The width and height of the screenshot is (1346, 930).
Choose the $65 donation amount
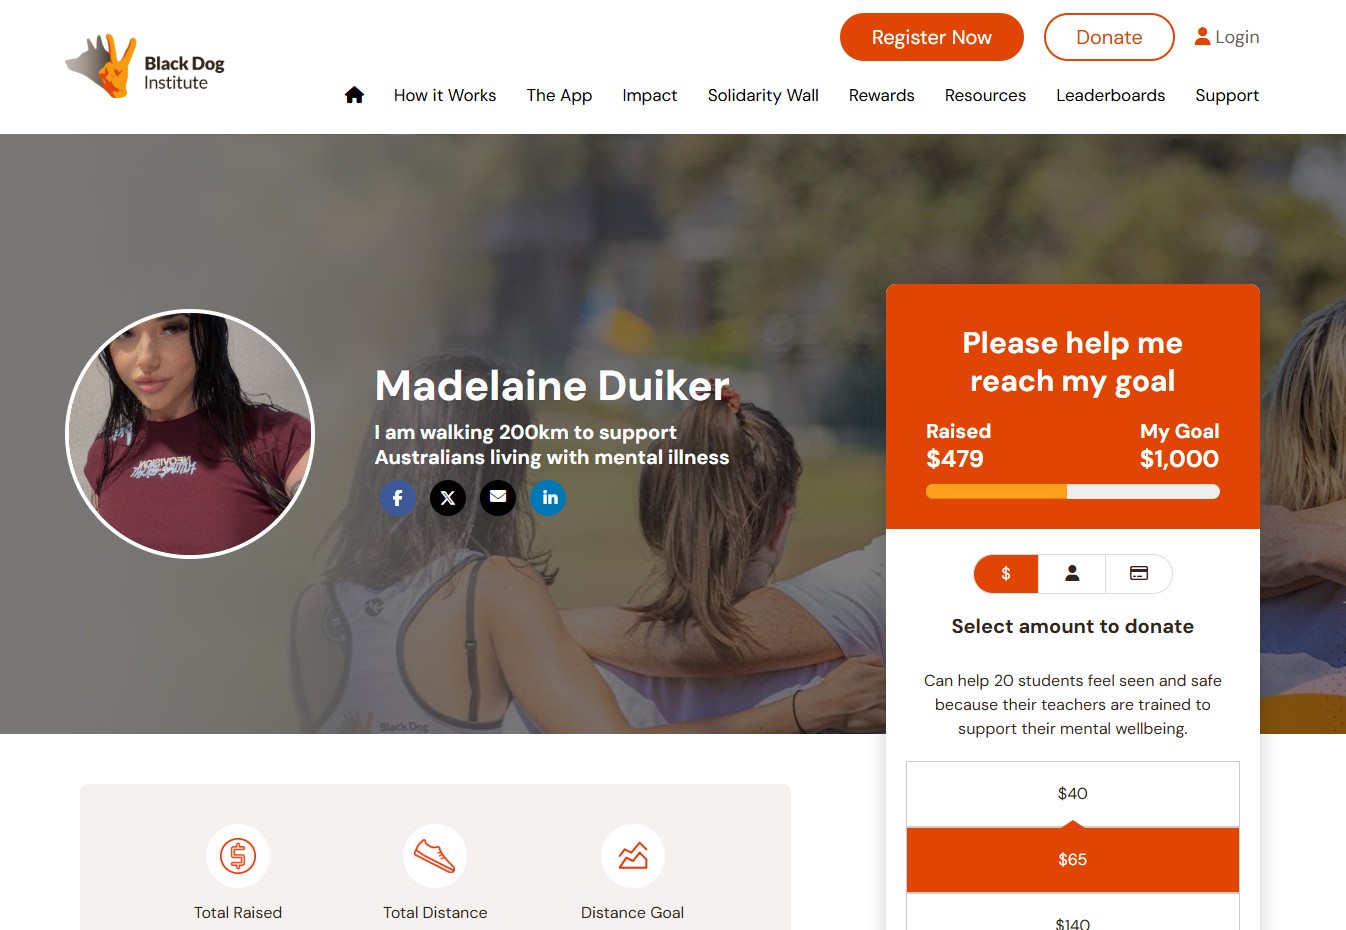1073,860
